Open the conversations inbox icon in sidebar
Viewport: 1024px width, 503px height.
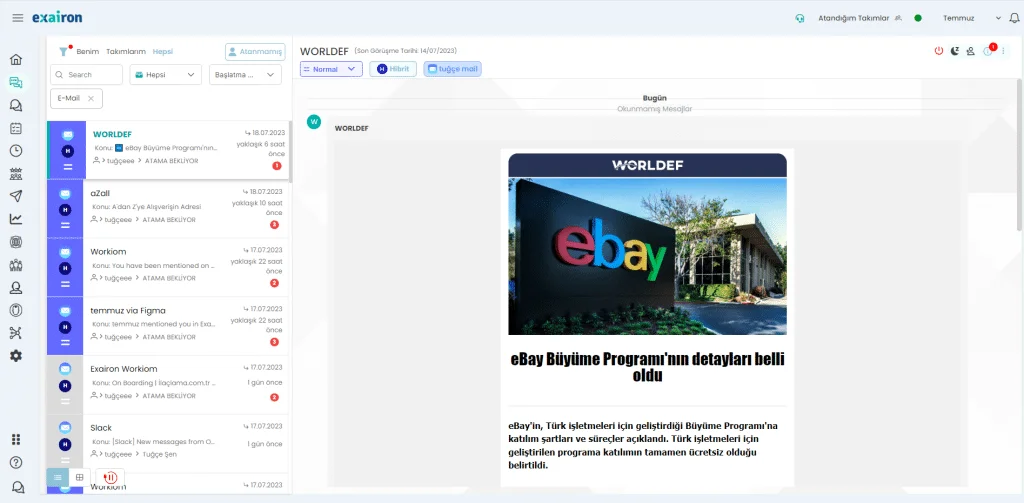point(16,82)
